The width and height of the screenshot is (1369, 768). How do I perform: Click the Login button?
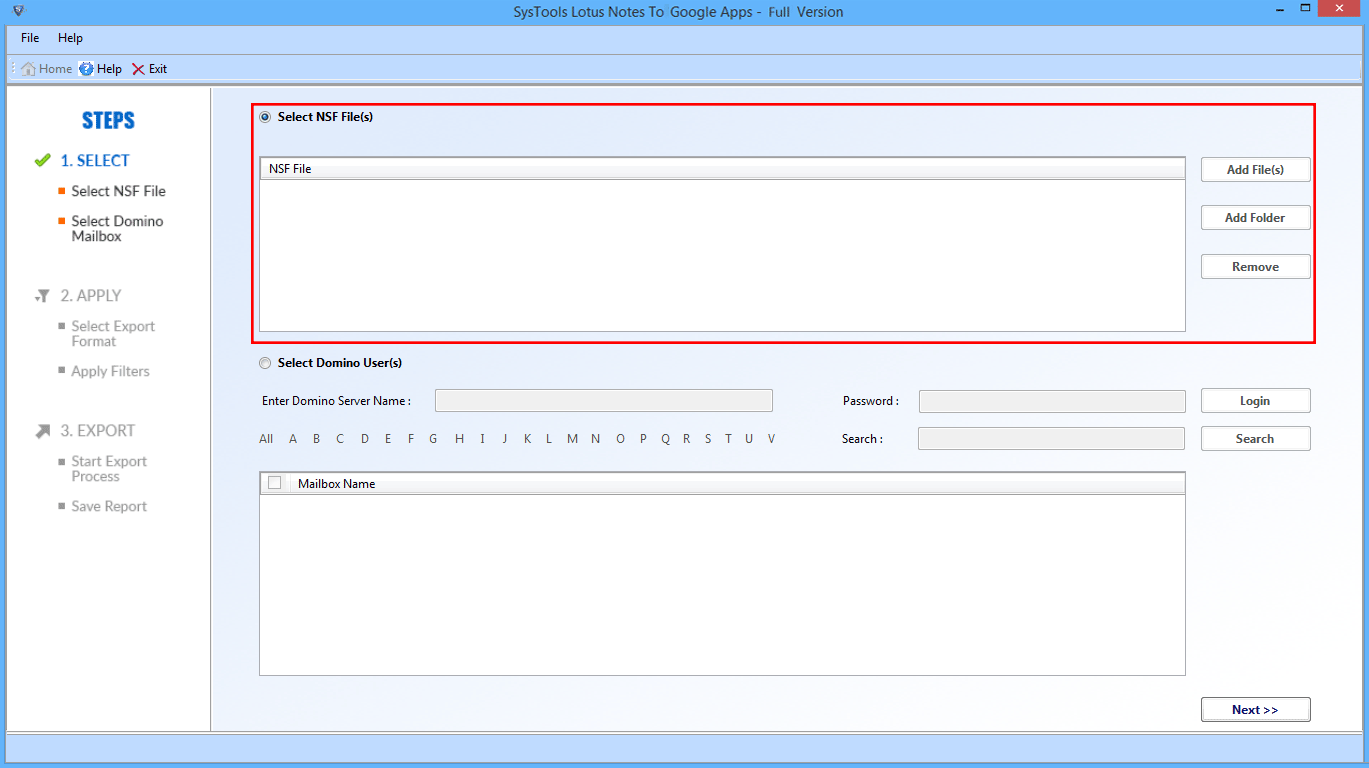pos(1255,400)
